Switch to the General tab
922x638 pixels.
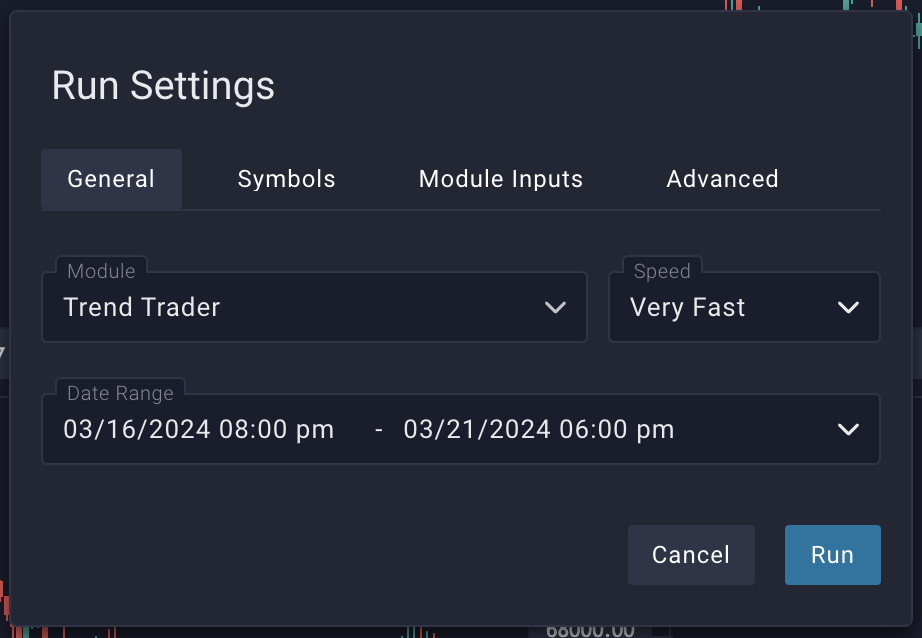pos(111,180)
